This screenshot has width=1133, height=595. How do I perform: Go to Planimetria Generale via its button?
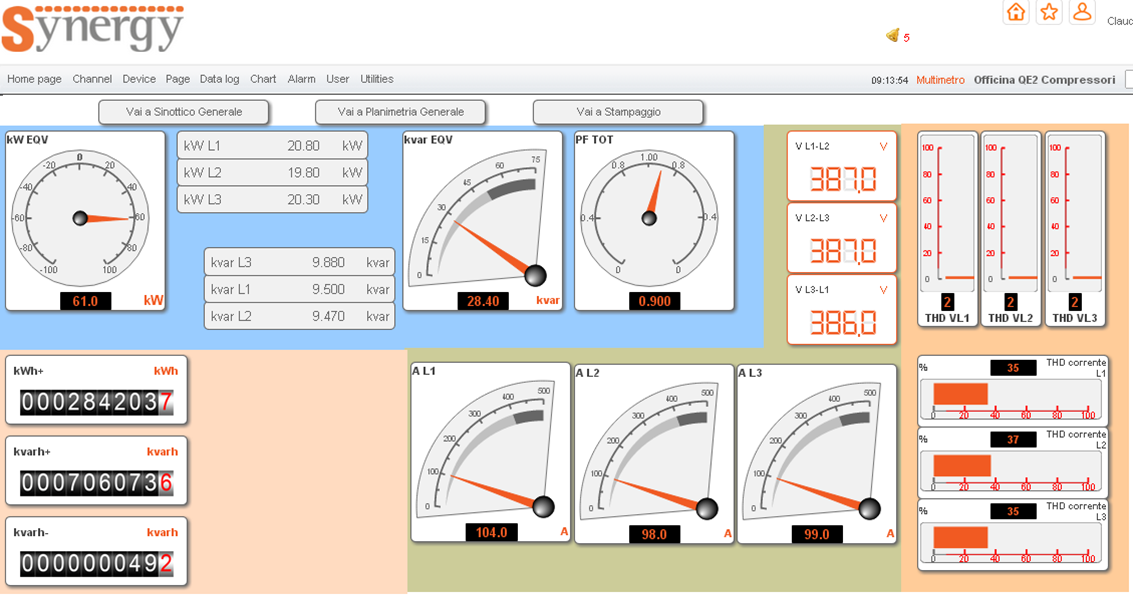(x=400, y=112)
